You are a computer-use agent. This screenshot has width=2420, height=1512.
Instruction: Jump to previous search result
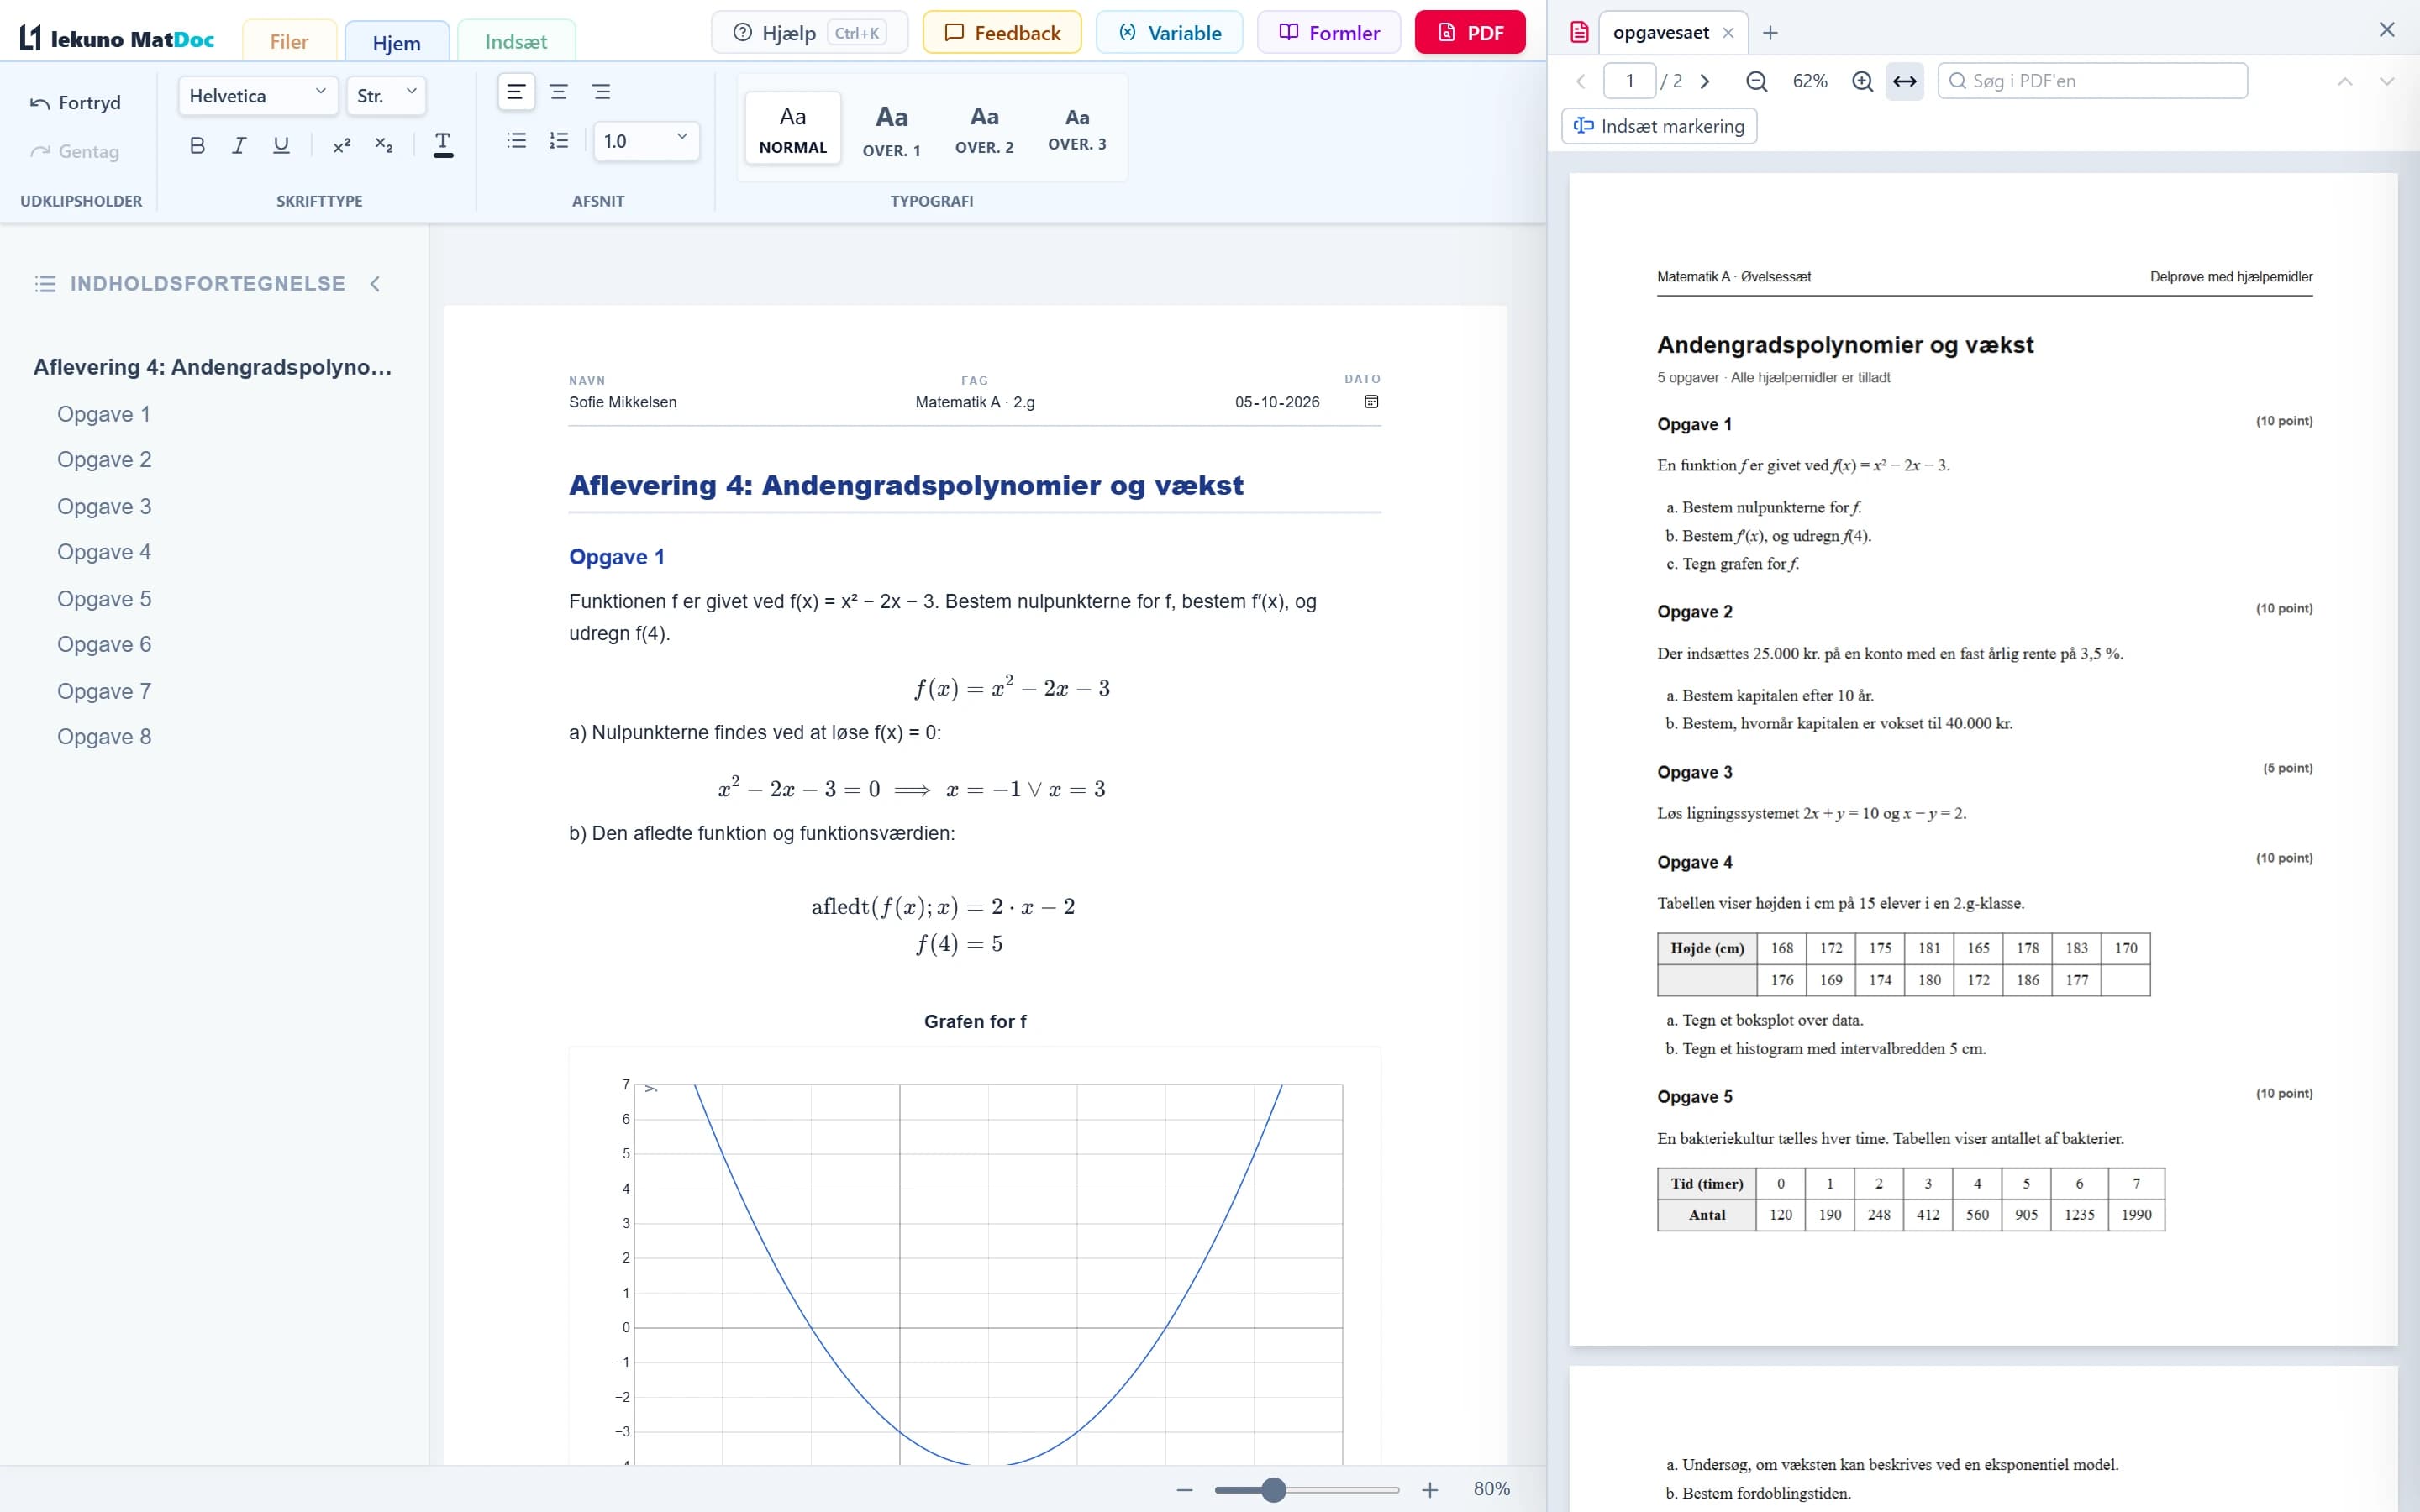click(2345, 81)
